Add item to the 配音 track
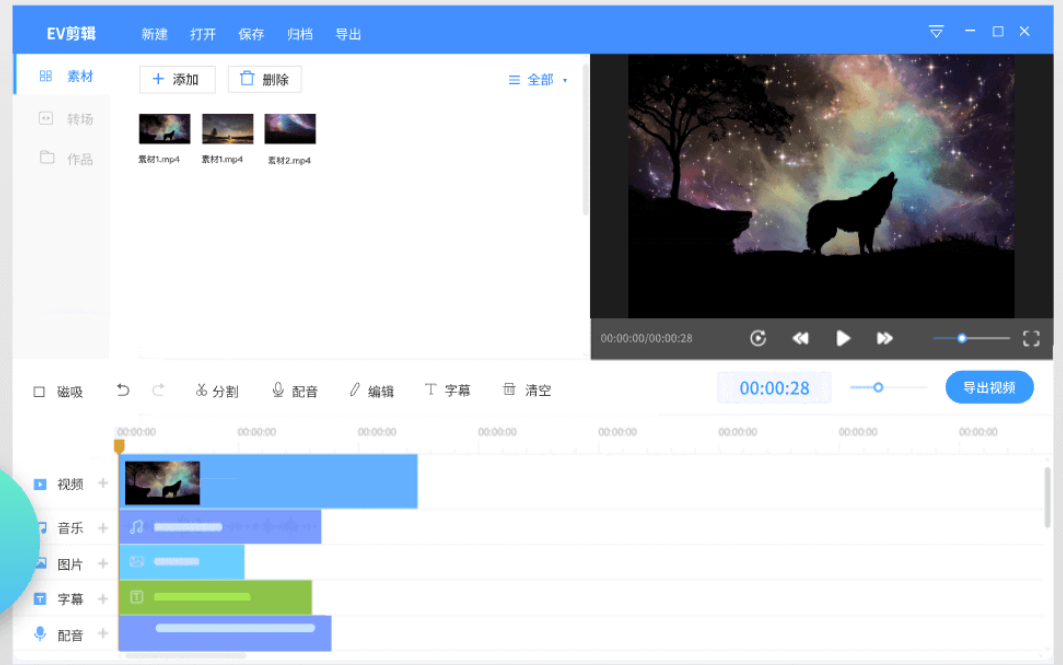This screenshot has height=665, width=1063. coord(103,633)
